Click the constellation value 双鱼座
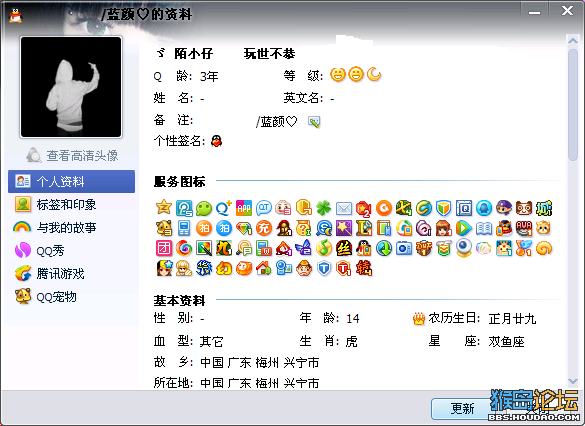585x426 pixels. click(506, 341)
